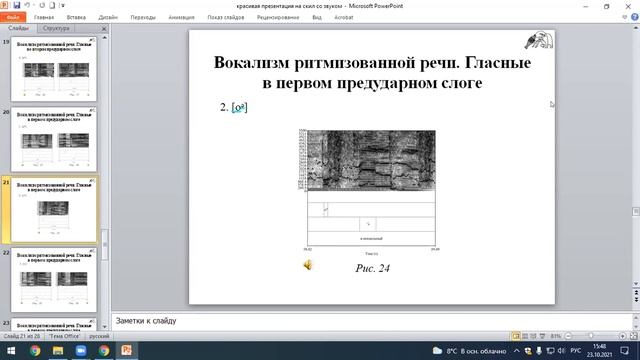Click the 'русский' language status entry

pos(99,336)
